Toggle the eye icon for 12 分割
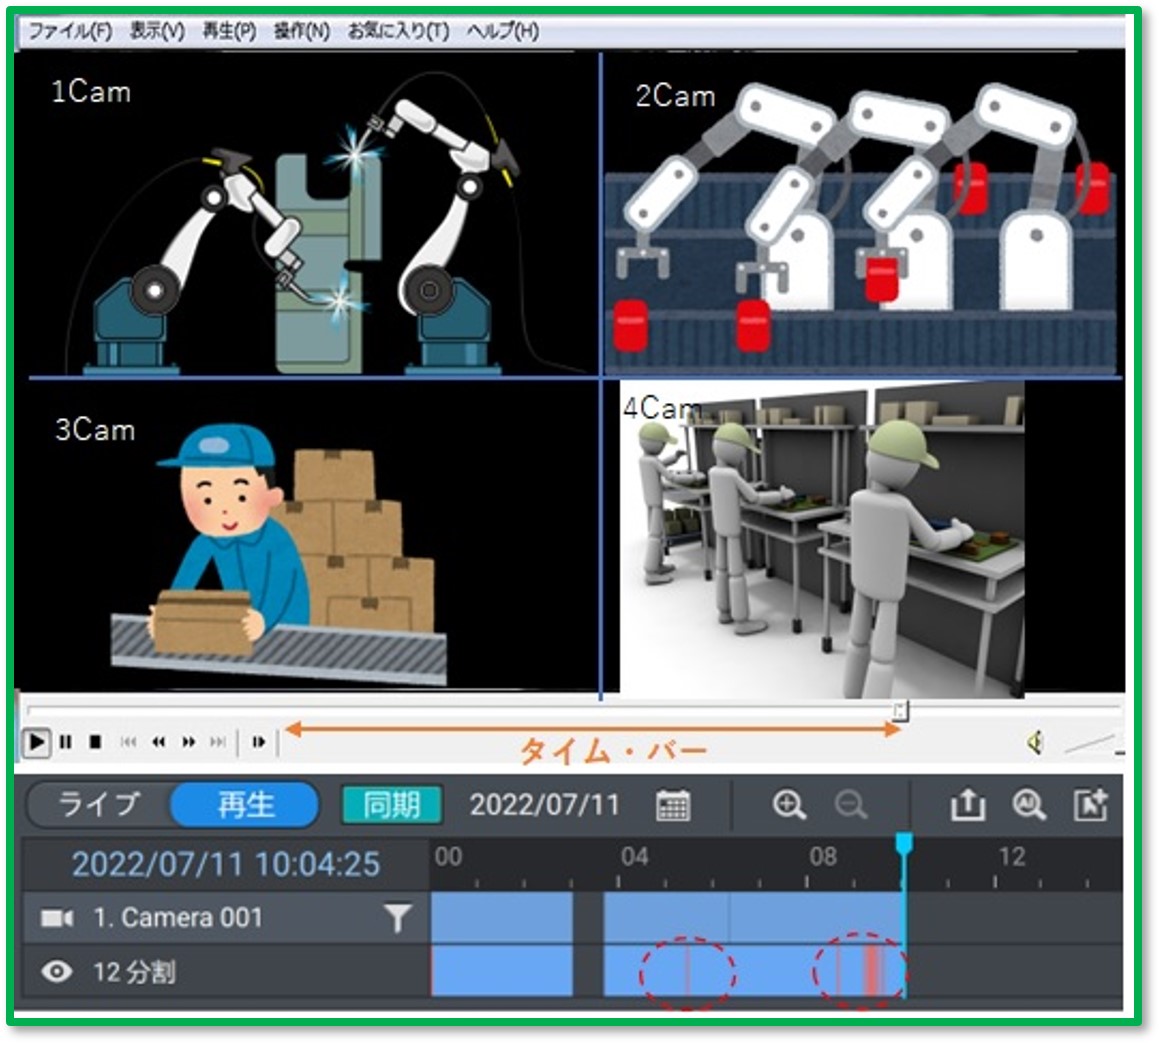This screenshot has width=1159, height=1043. pos(57,971)
